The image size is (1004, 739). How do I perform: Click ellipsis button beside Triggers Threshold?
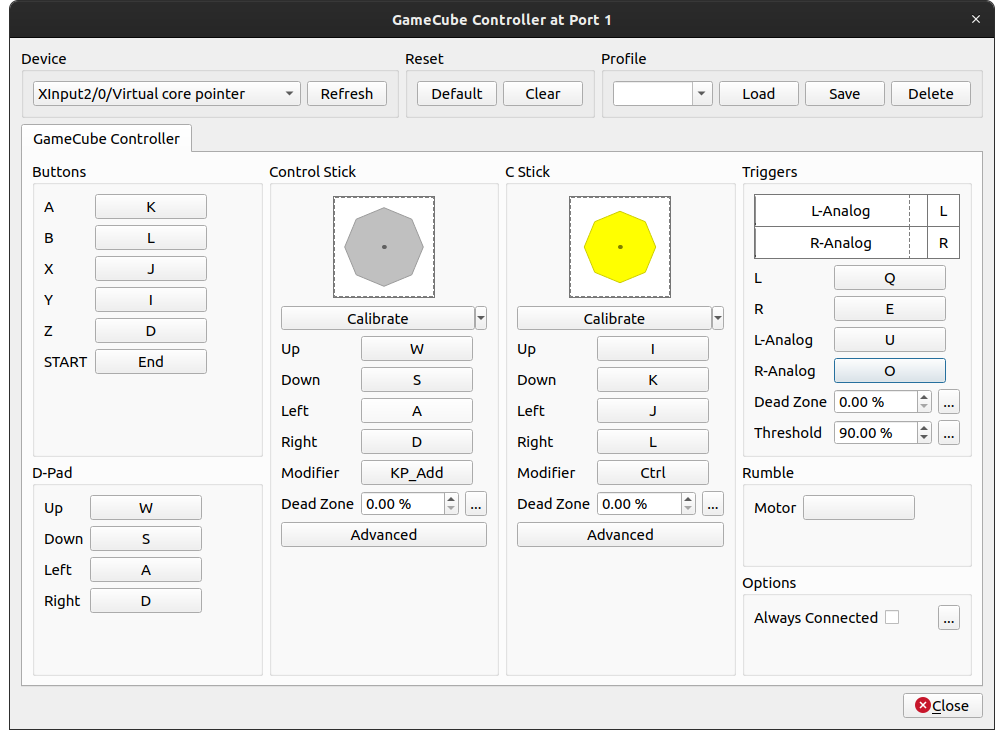coord(949,433)
